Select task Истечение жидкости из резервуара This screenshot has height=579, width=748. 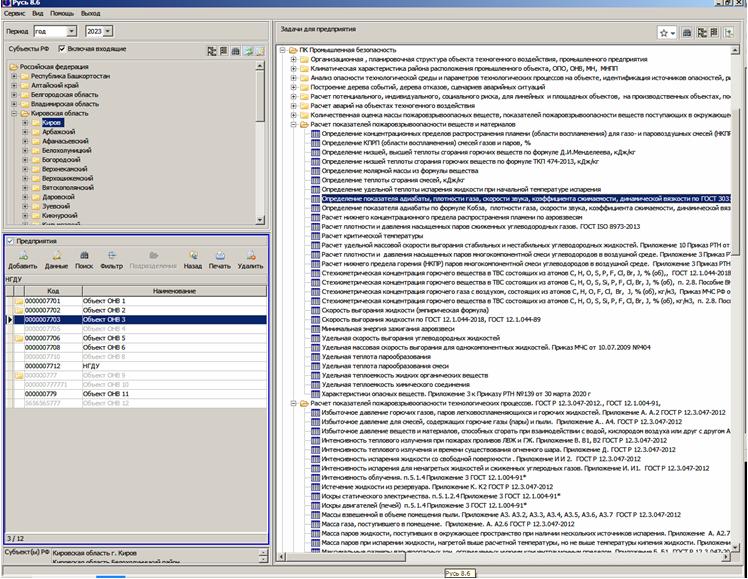tap(437, 487)
